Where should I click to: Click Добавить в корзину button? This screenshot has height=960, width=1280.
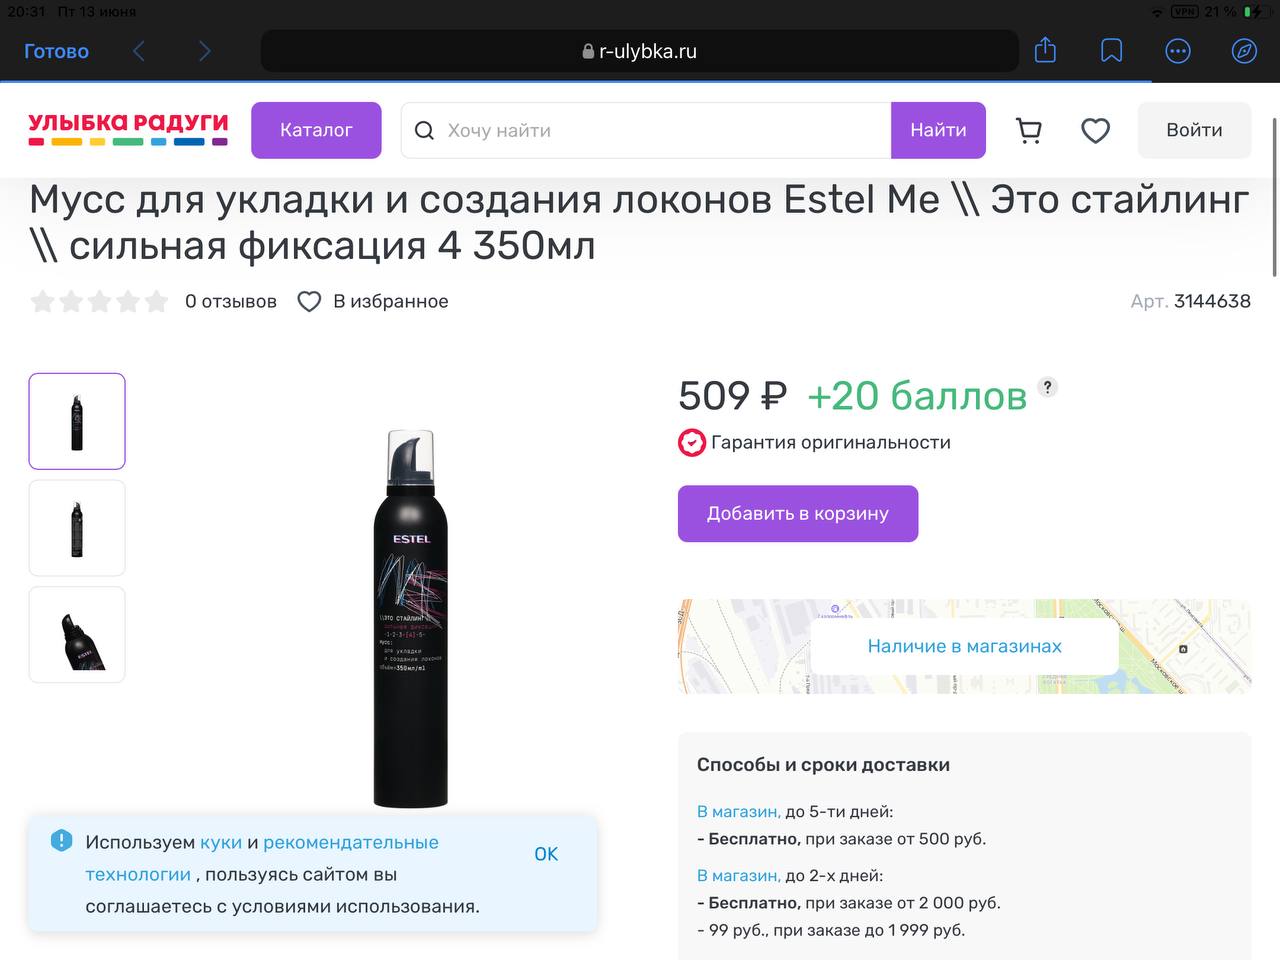[798, 514]
